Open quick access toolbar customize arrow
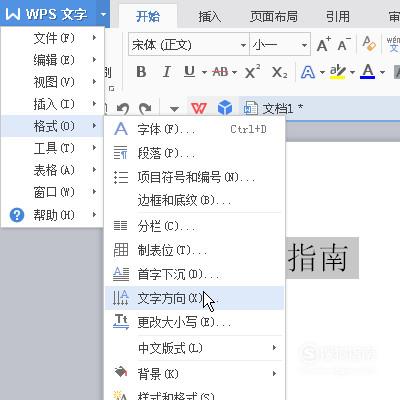The image size is (400, 400). (174, 109)
